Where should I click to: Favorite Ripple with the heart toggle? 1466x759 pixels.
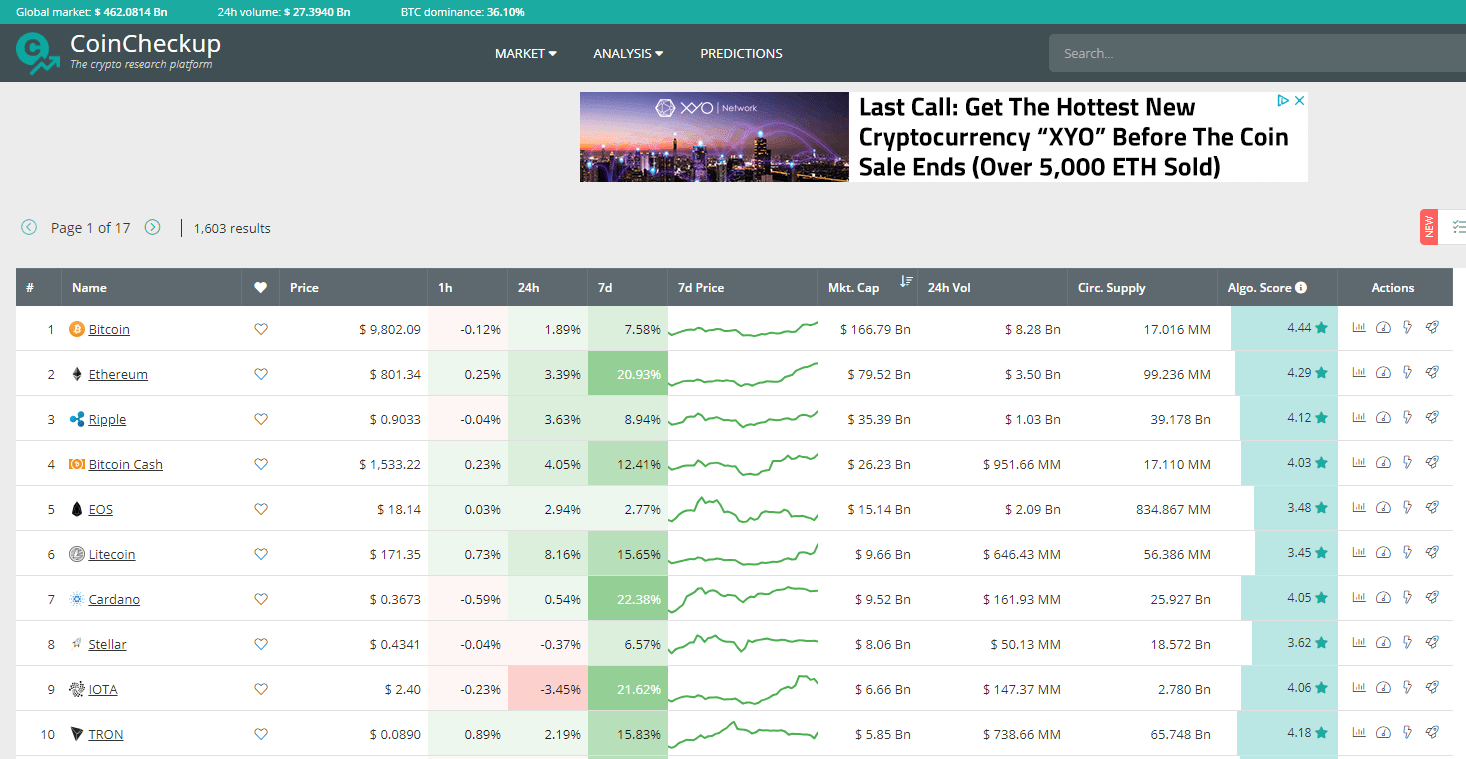[x=261, y=419]
